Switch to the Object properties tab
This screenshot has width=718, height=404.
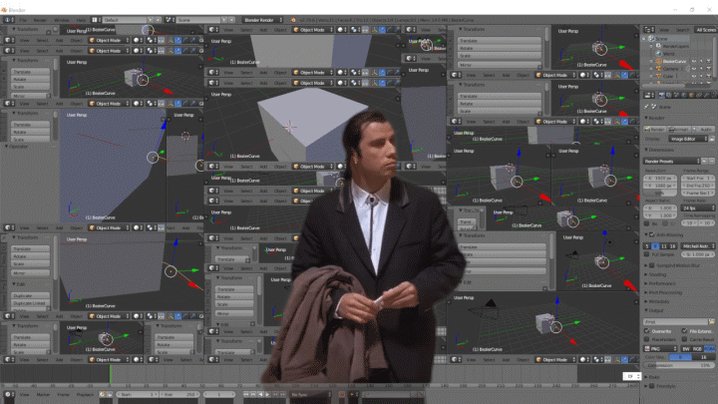point(691,95)
